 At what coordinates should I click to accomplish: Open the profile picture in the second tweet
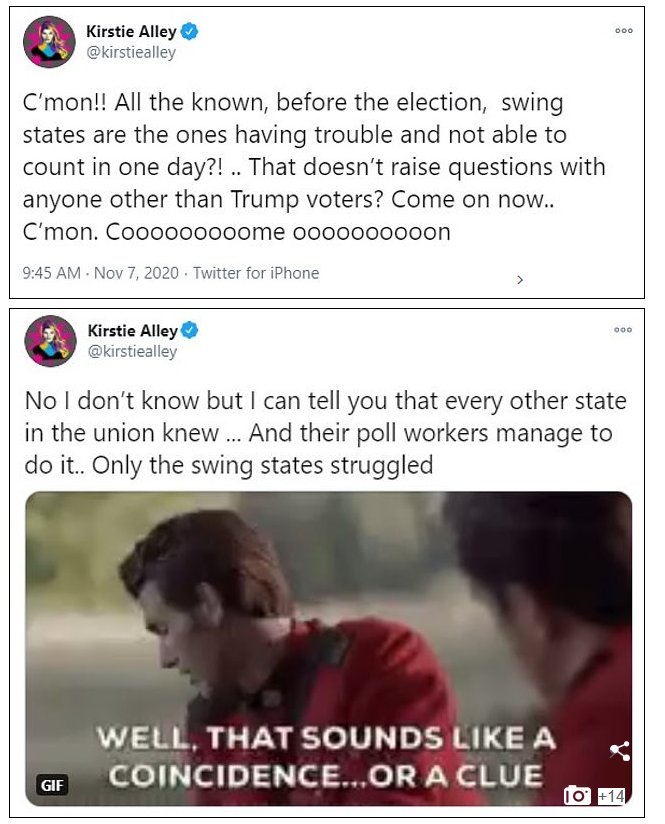click(x=50, y=340)
